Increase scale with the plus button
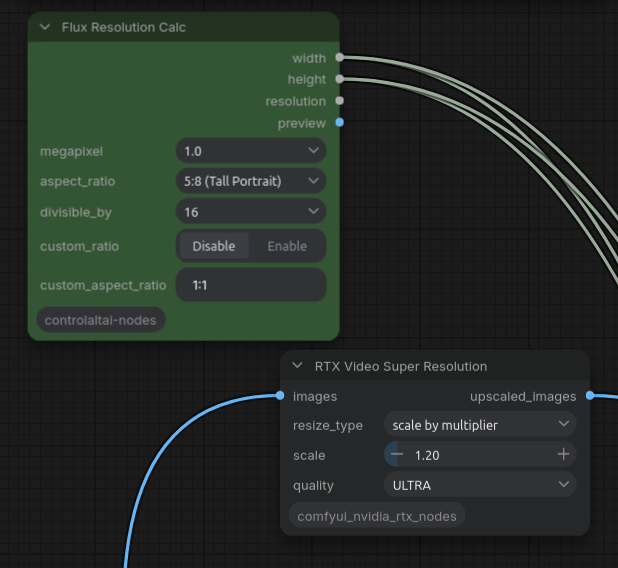618x568 pixels. pos(564,454)
